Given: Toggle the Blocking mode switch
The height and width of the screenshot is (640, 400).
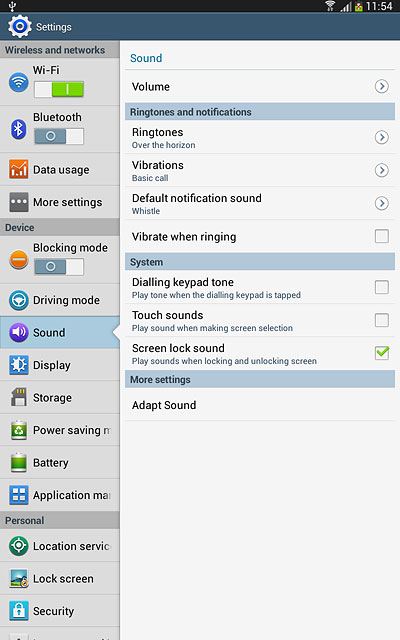Looking at the screenshot, I should pyautogui.click(x=59, y=267).
